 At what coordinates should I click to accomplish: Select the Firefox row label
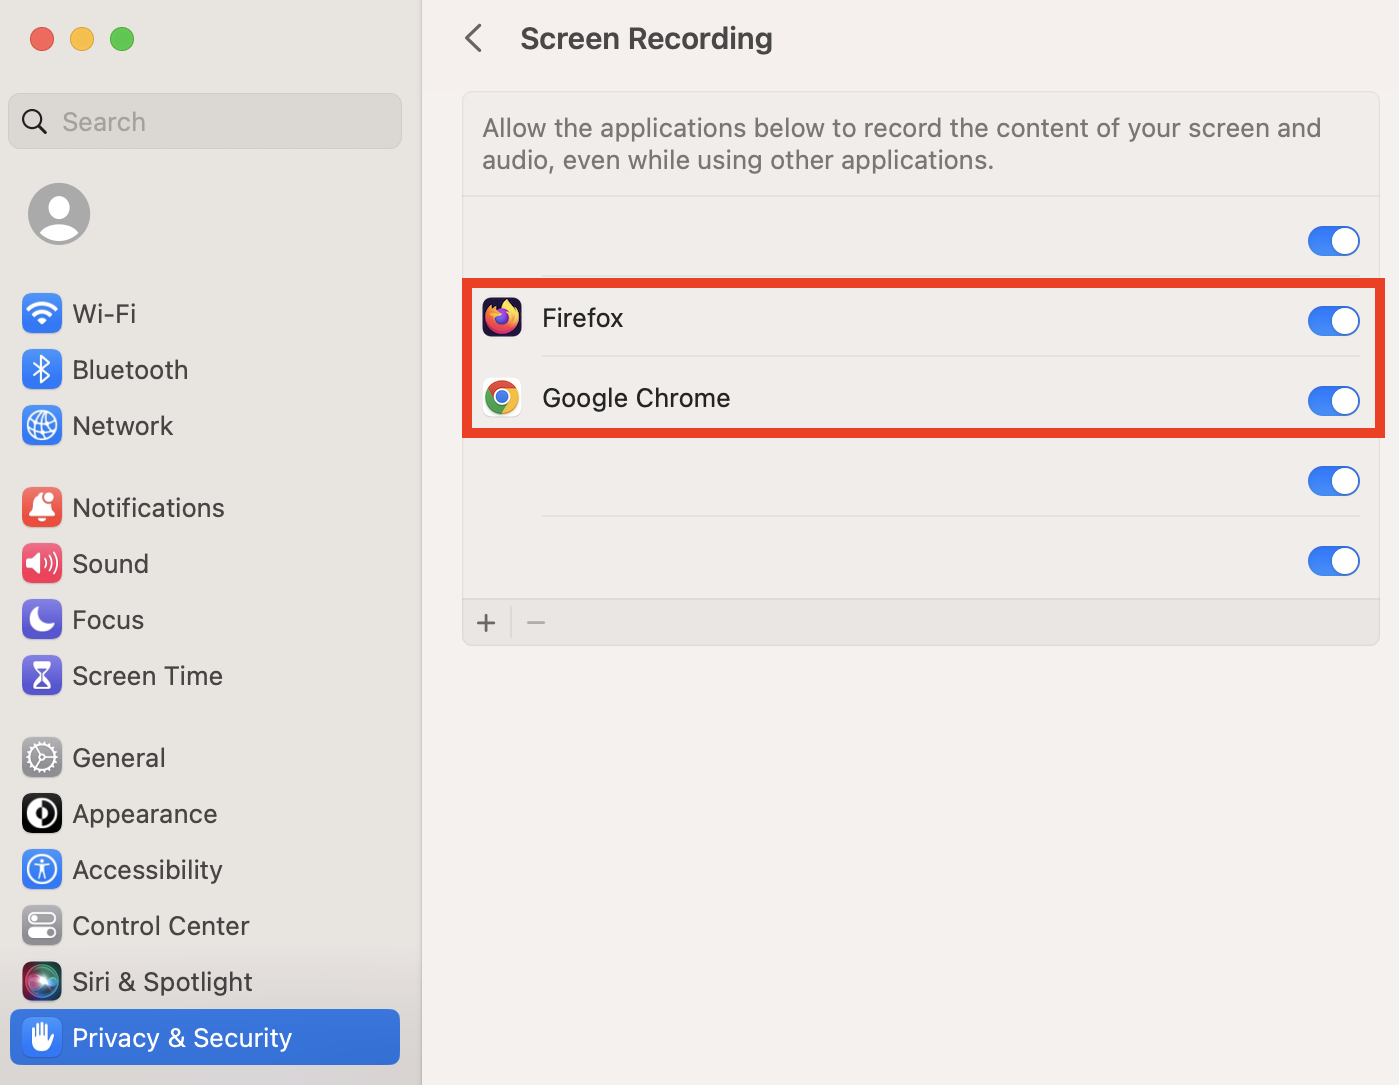point(583,318)
